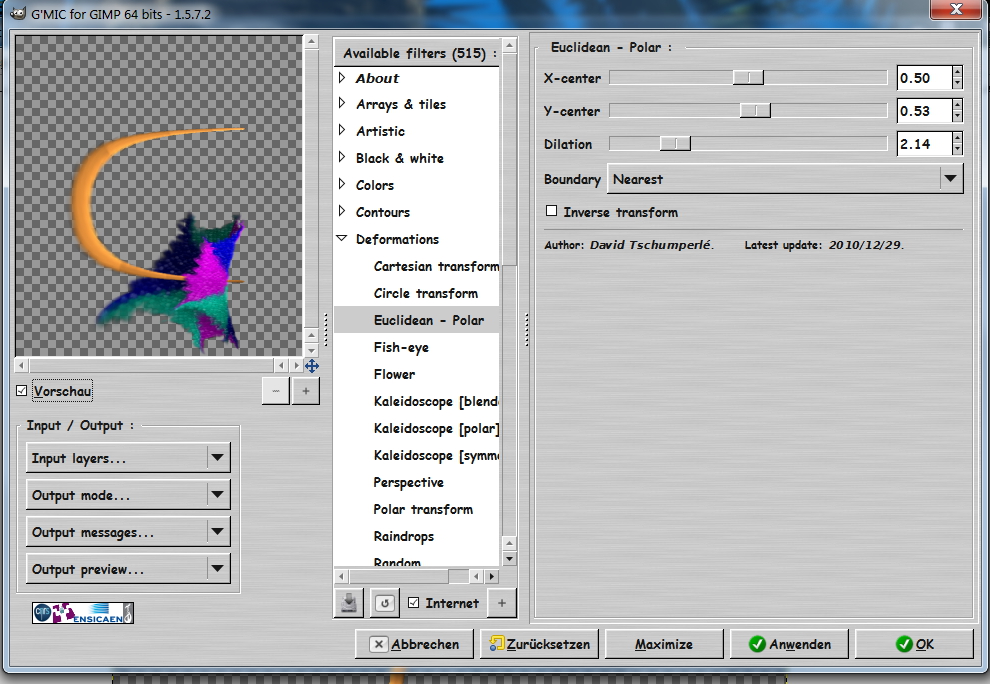Expand the Colors filter category
This screenshot has height=684, width=990.
342,184
